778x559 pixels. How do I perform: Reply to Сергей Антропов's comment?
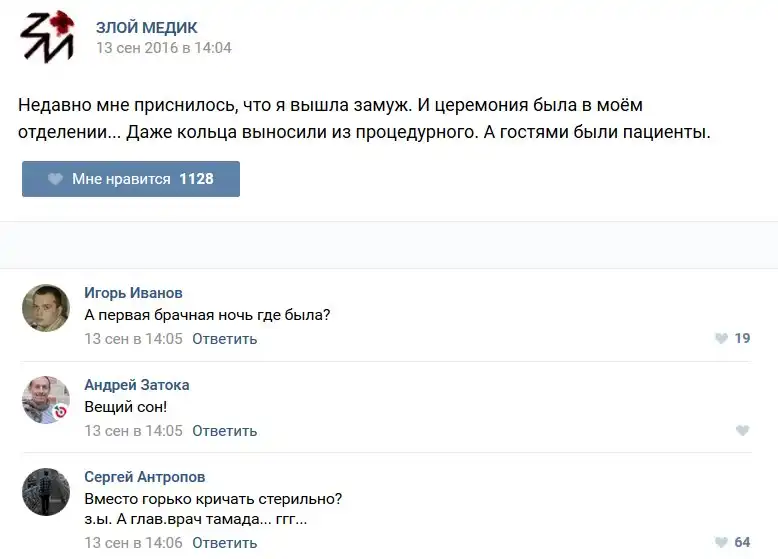pos(225,543)
